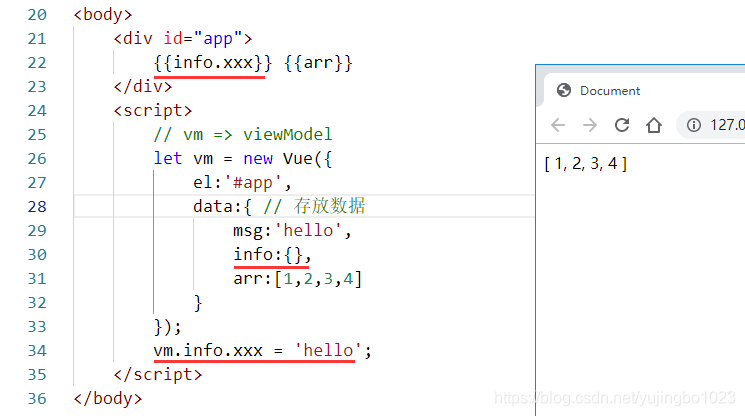This screenshot has height=416, width=745.
Task: Reload the page in the browser
Action: pos(622,125)
